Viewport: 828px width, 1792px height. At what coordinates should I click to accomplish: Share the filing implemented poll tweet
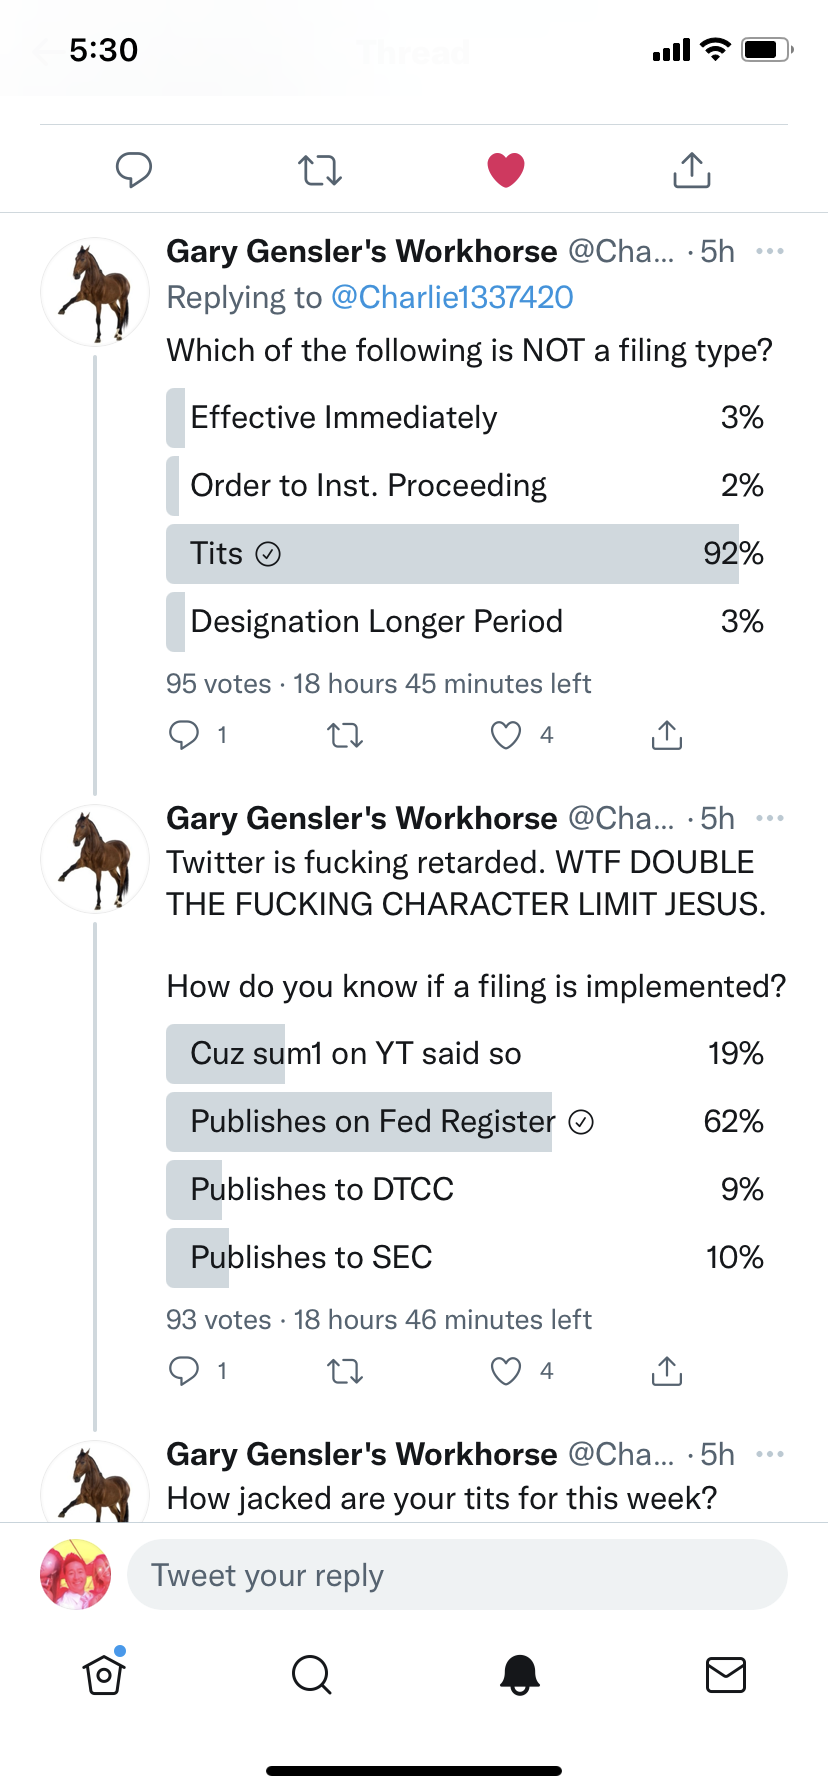coord(666,1371)
